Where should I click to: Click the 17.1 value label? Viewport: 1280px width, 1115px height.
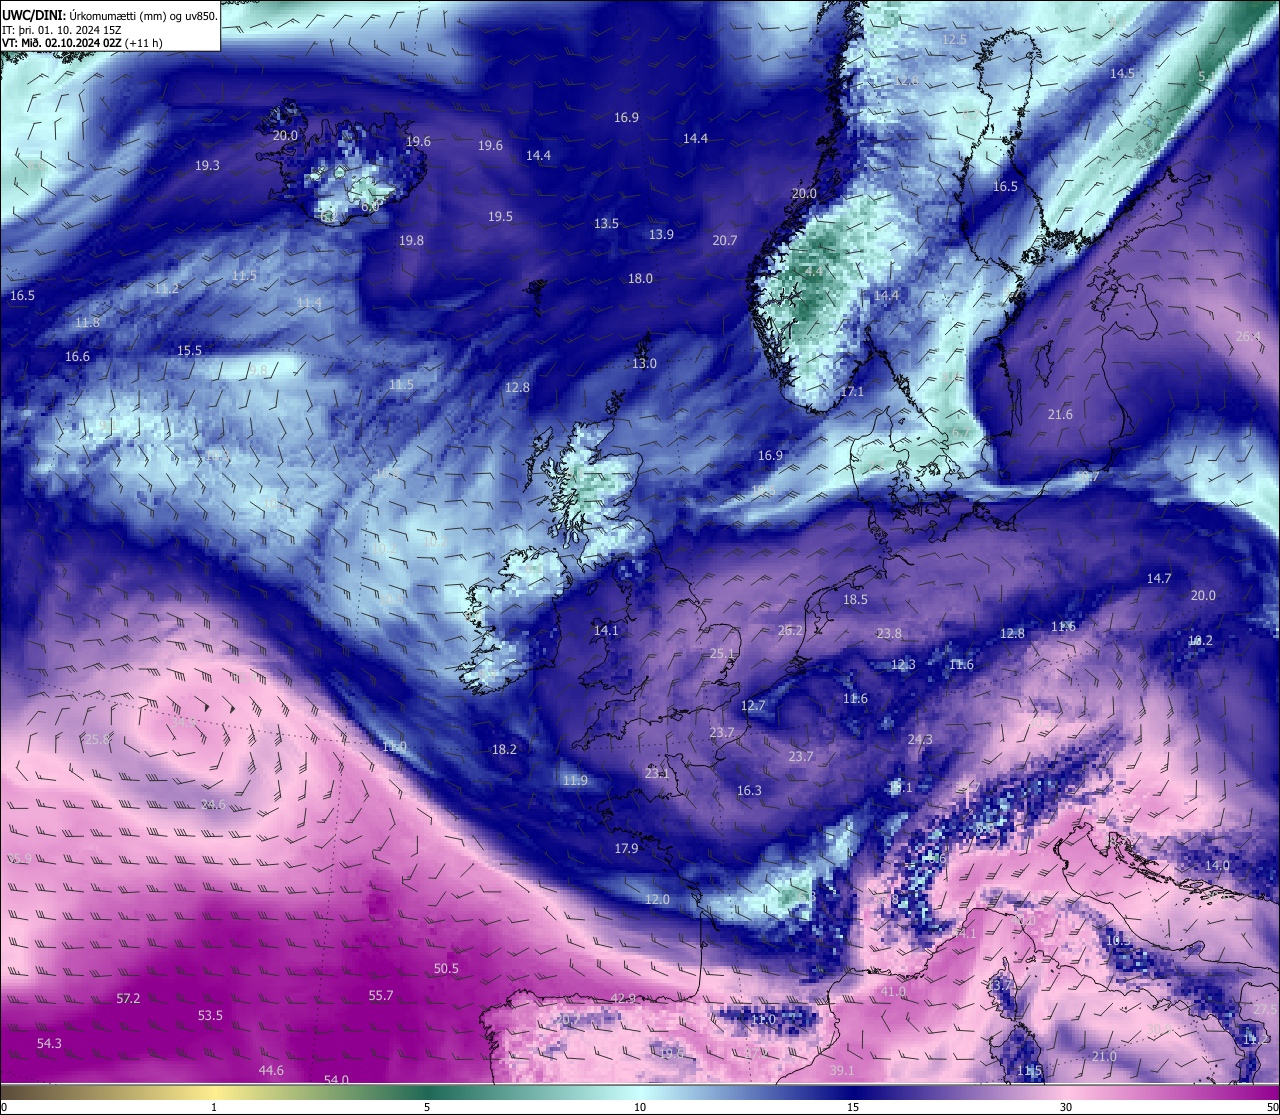pyautogui.click(x=852, y=391)
